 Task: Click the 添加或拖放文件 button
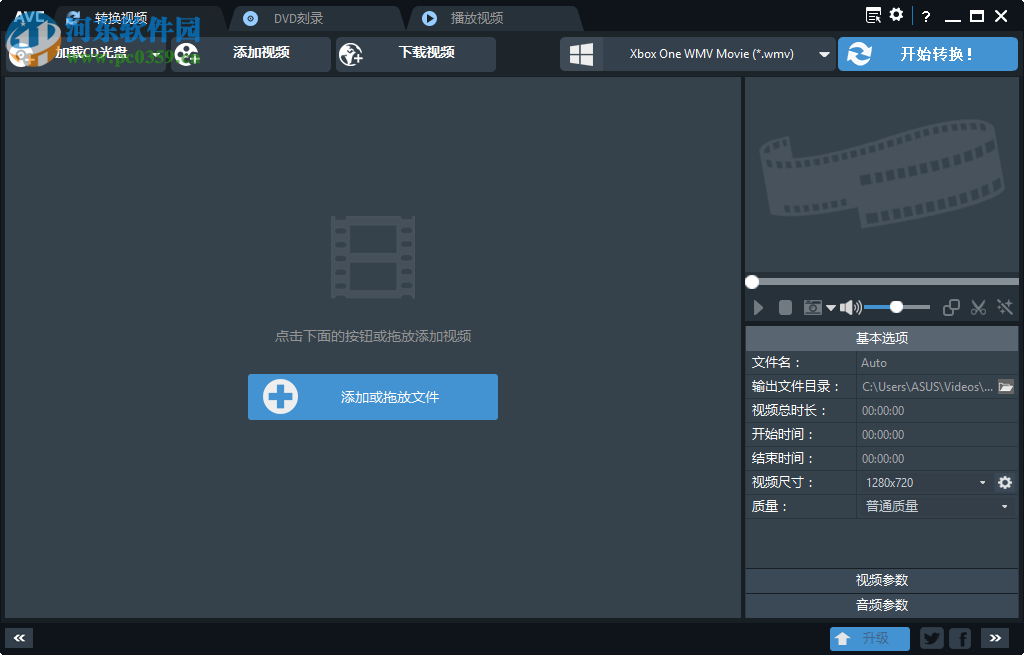click(x=372, y=397)
